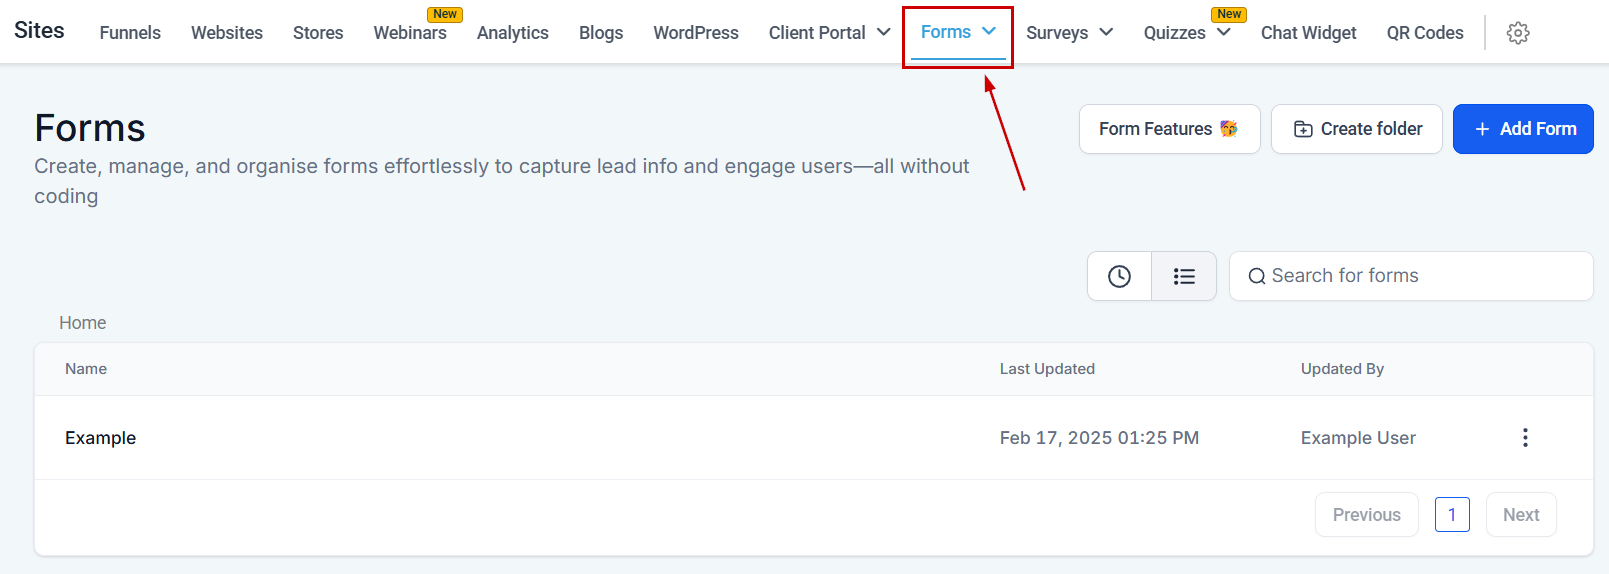Select page 1 in pagination
This screenshot has width=1609, height=574.
(1451, 515)
